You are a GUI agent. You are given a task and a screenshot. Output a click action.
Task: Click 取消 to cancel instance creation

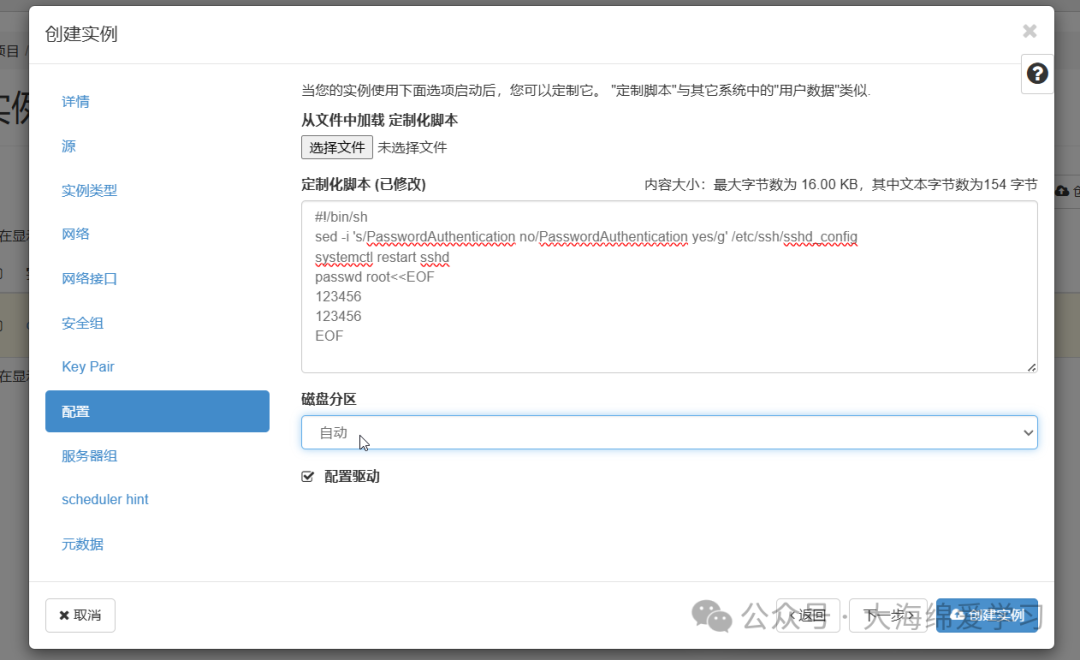pos(79,615)
